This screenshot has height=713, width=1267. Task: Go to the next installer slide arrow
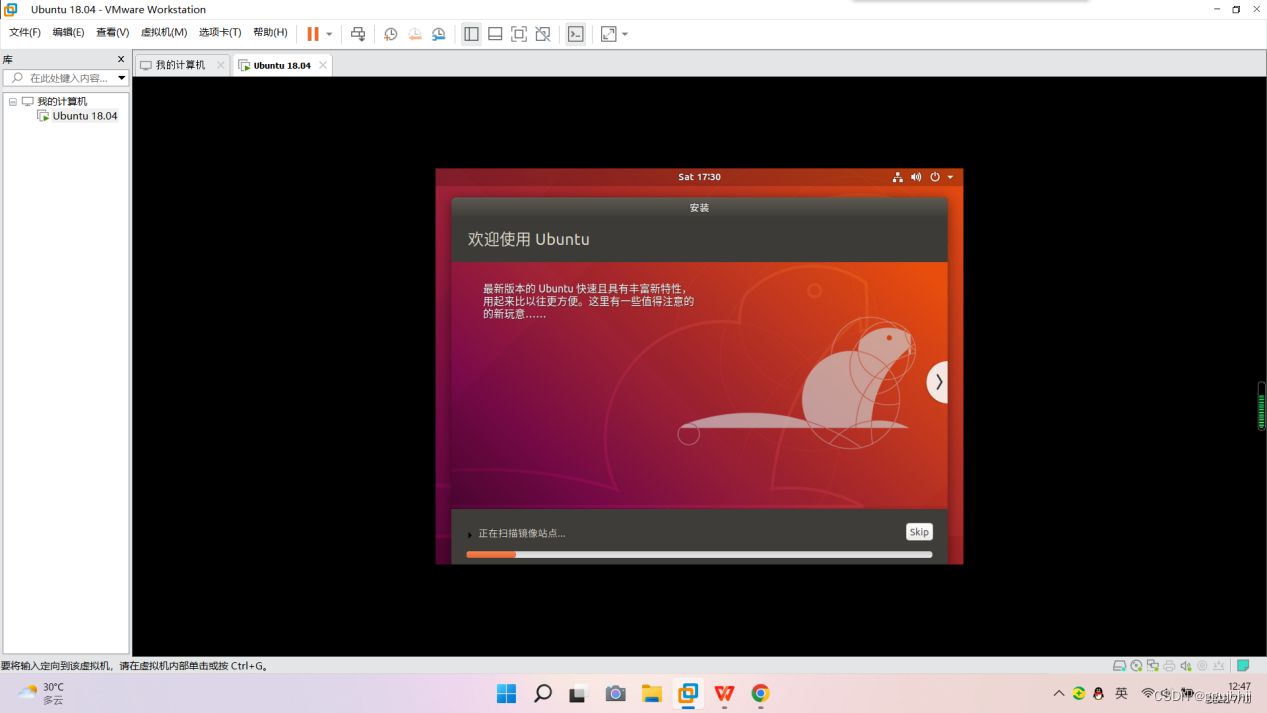click(938, 382)
